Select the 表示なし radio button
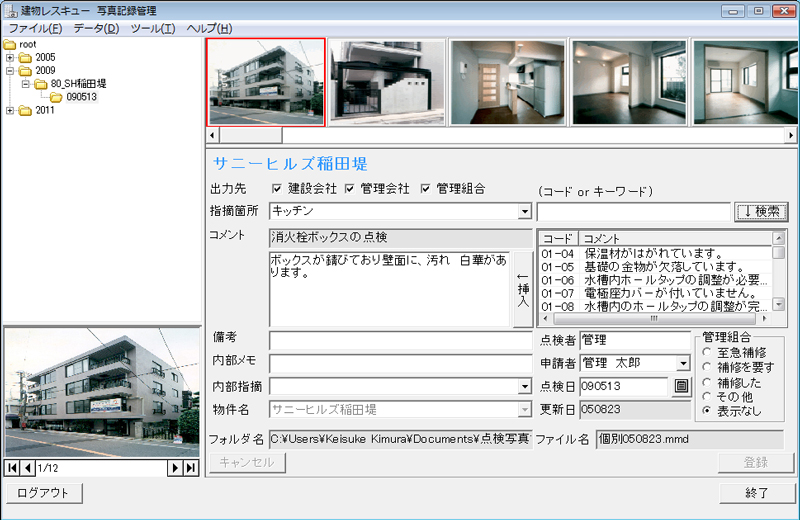 (x=706, y=411)
